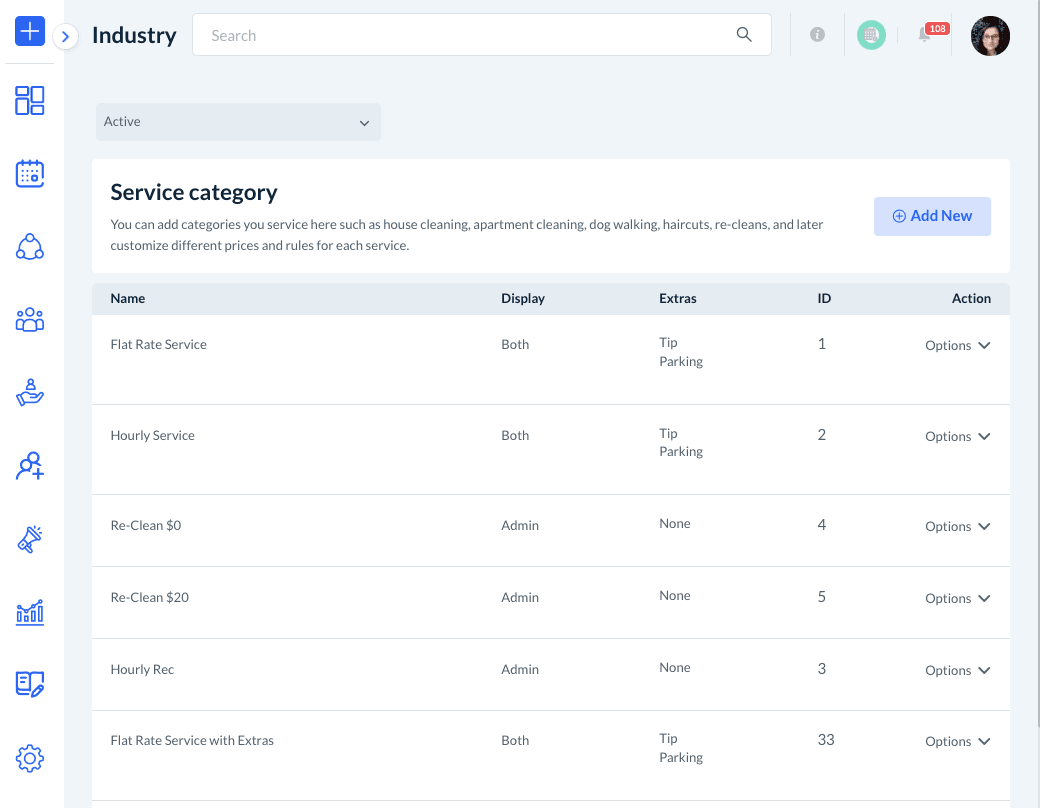Viewport: 1040px width, 808px height.
Task: Open the notifications bell icon
Action: (x=925, y=36)
